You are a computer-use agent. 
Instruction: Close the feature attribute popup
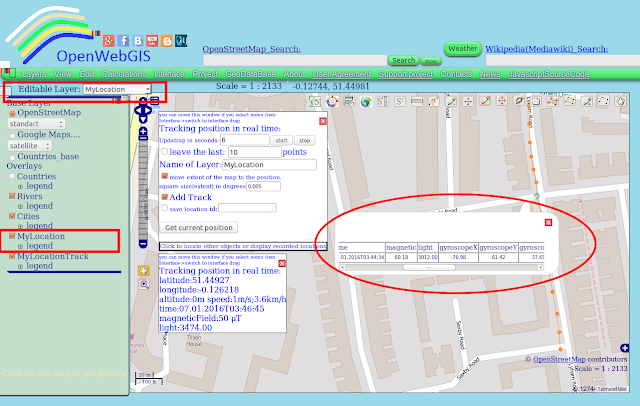(548, 222)
